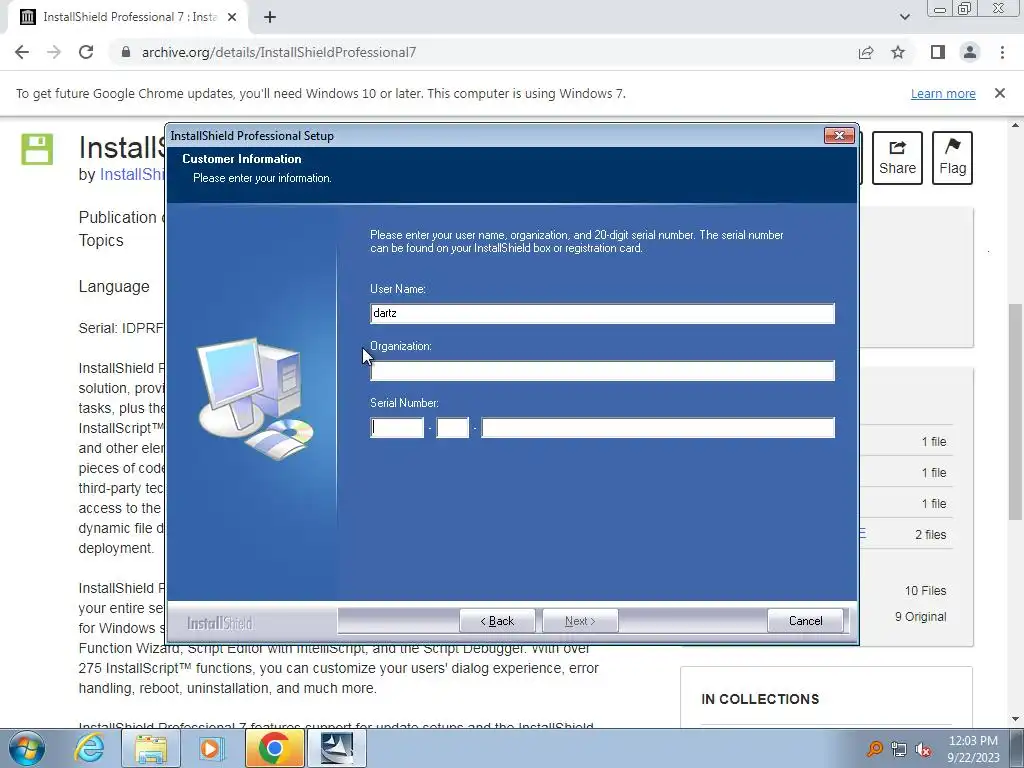The height and width of the screenshot is (768, 1024).
Task: Focus the last serial number box
Action: click(658, 428)
